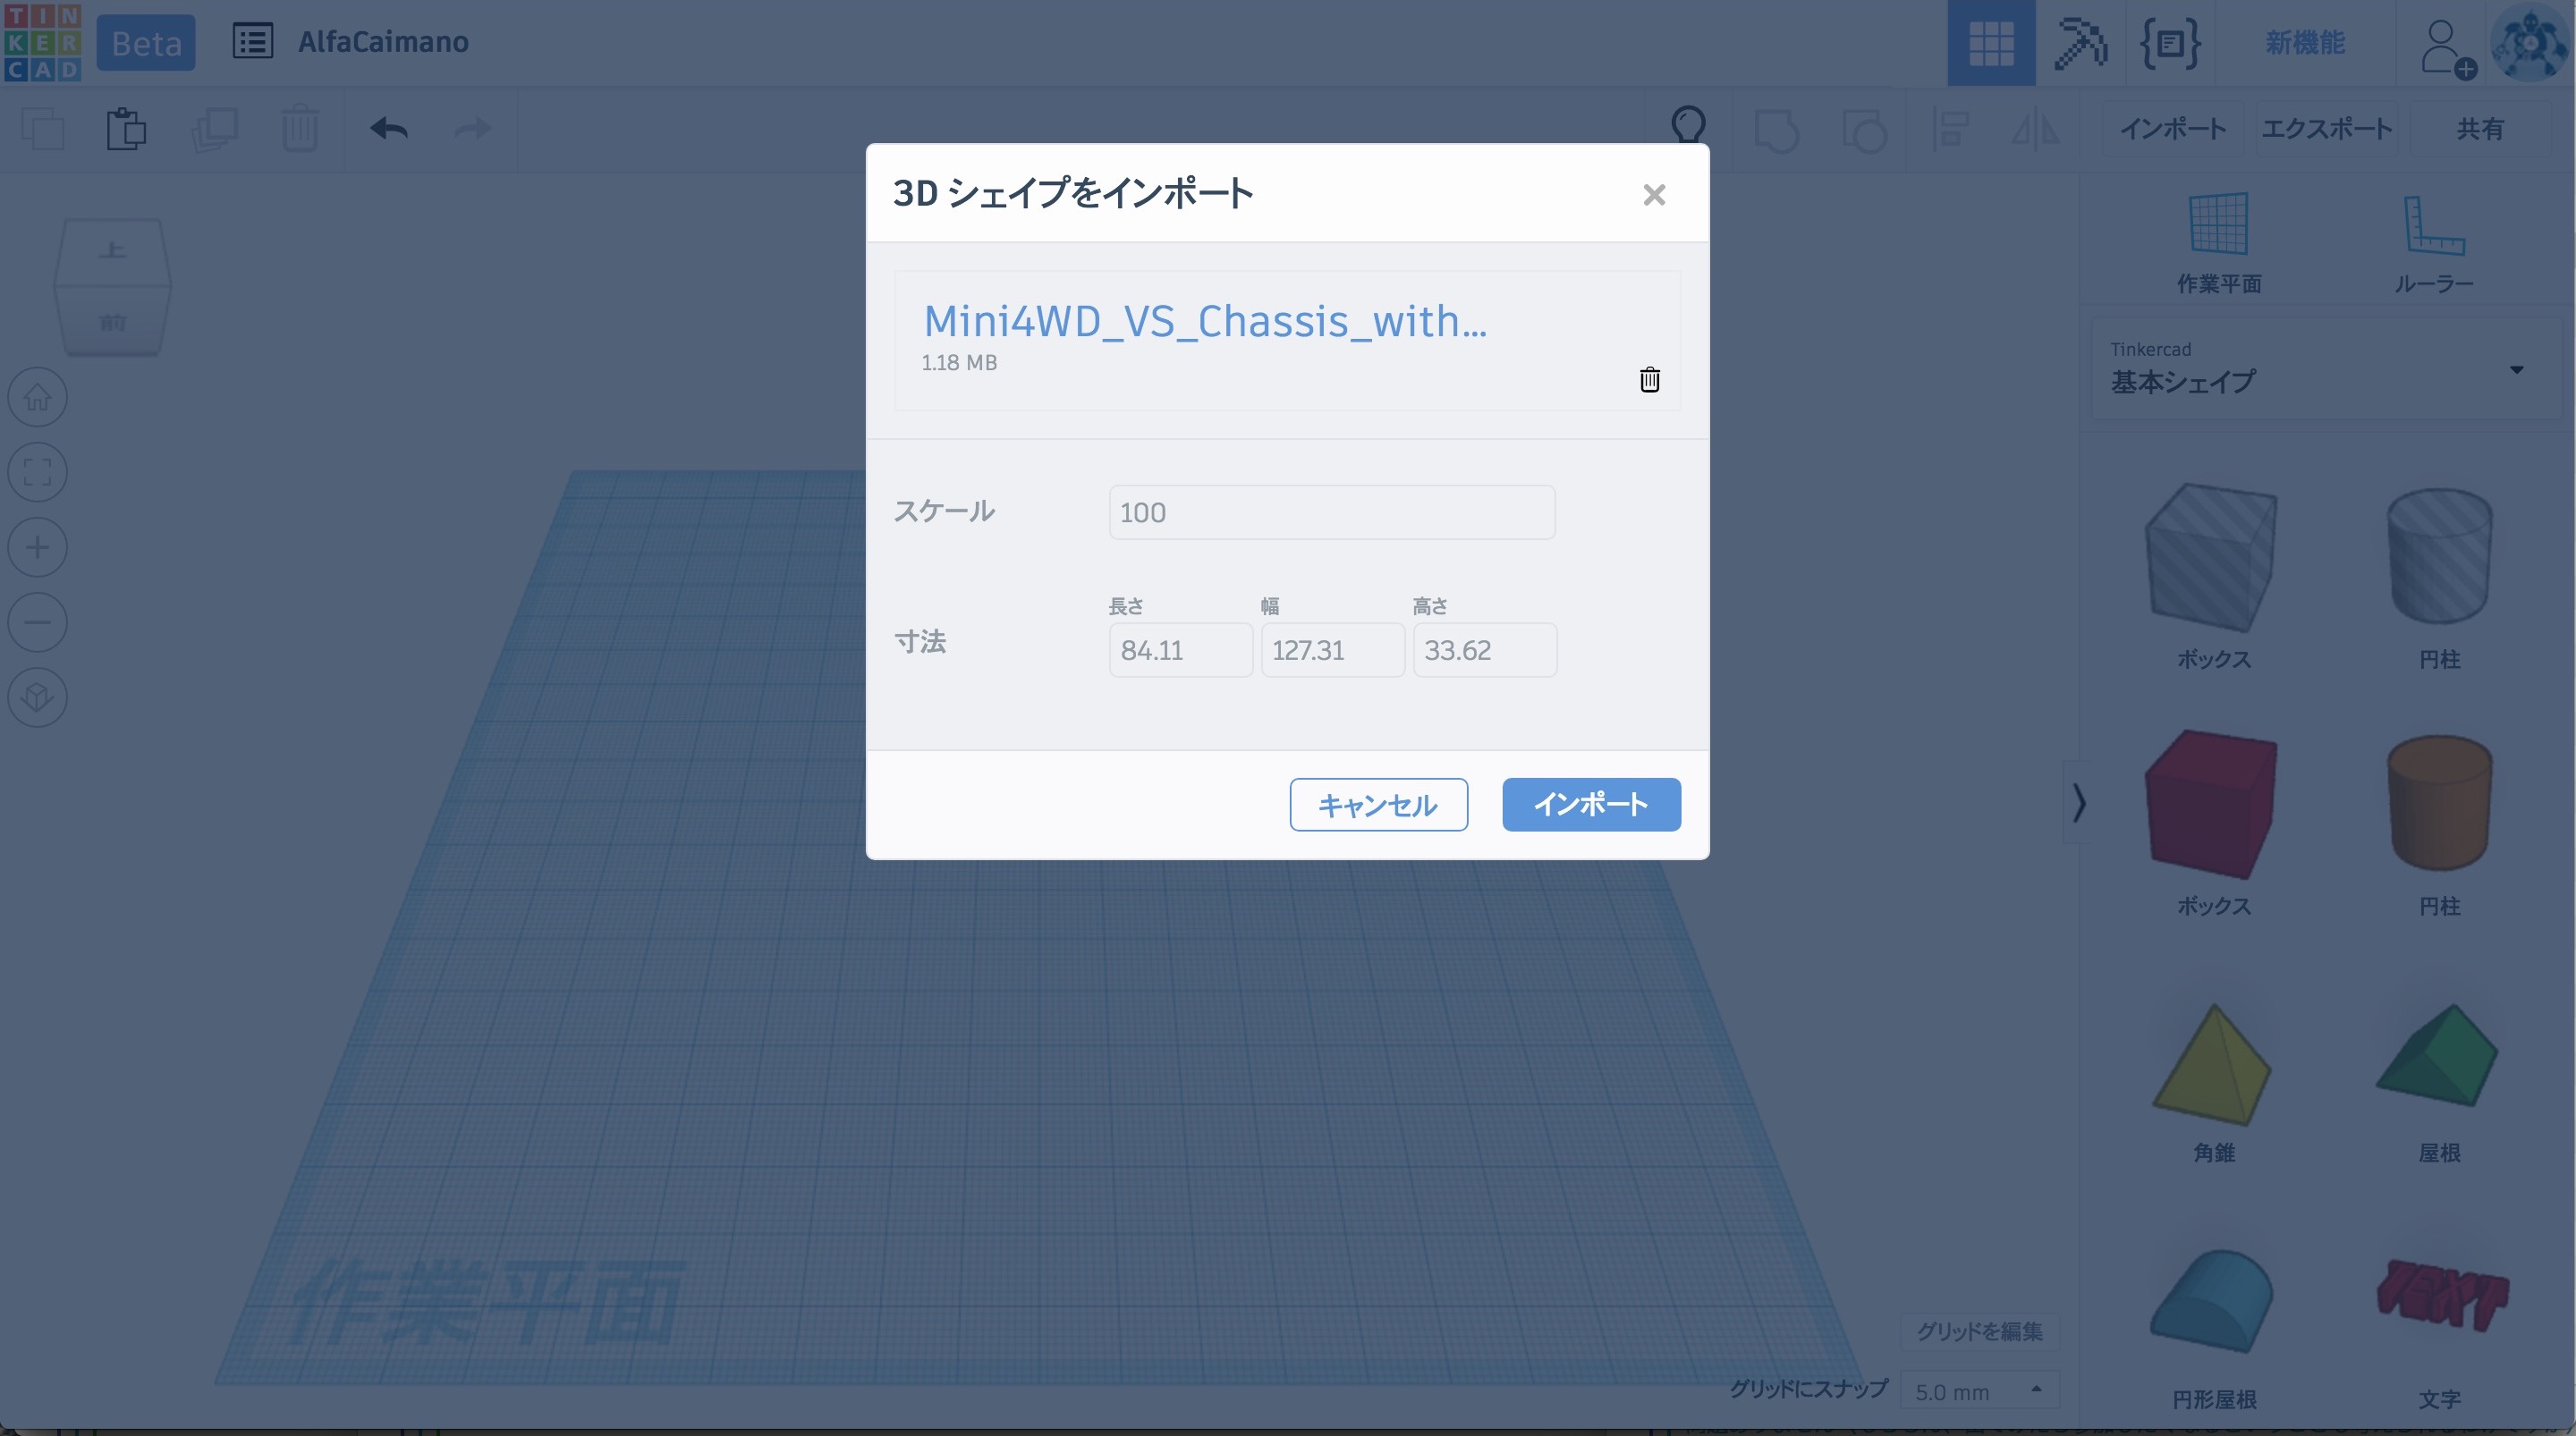Open the エクスポート menu item
Screen dimensions: 2576x1436
pyautogui.click(x=2326, y=129)
